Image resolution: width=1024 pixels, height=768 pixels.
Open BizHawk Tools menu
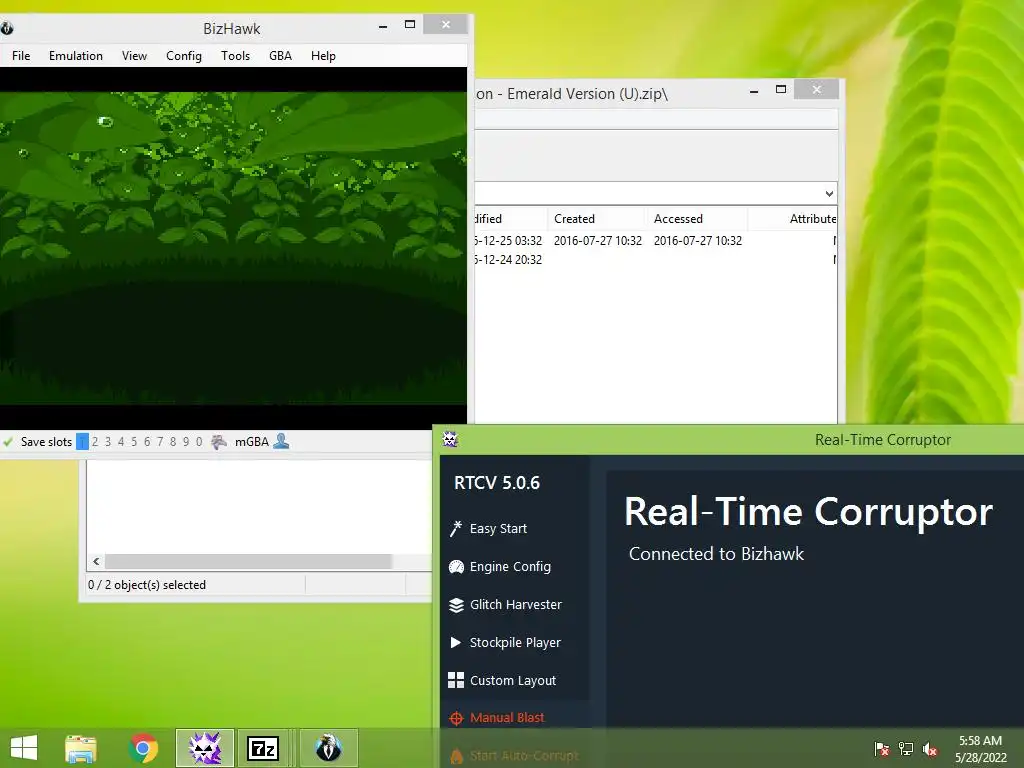(x=235, y=56)
